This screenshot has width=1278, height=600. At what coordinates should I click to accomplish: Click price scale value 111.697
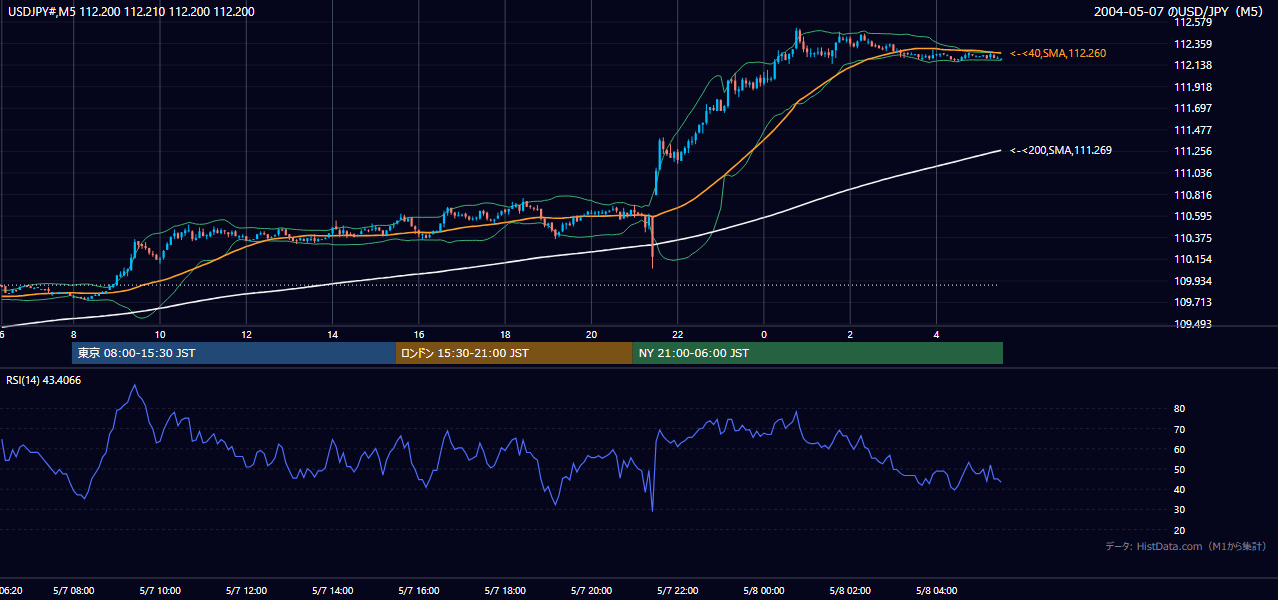click(1193, 108)
